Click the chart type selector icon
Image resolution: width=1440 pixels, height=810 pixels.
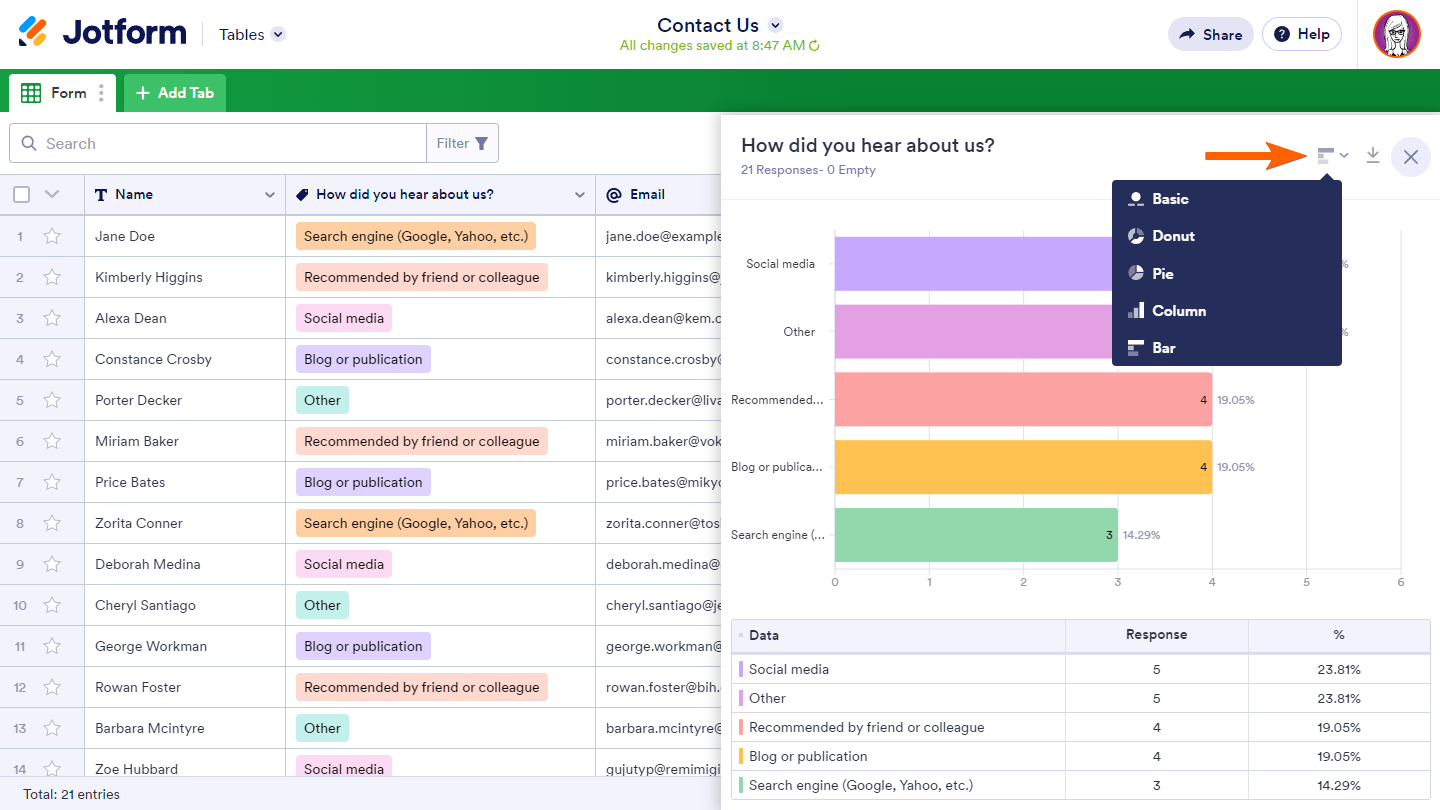coord(1332,156)
